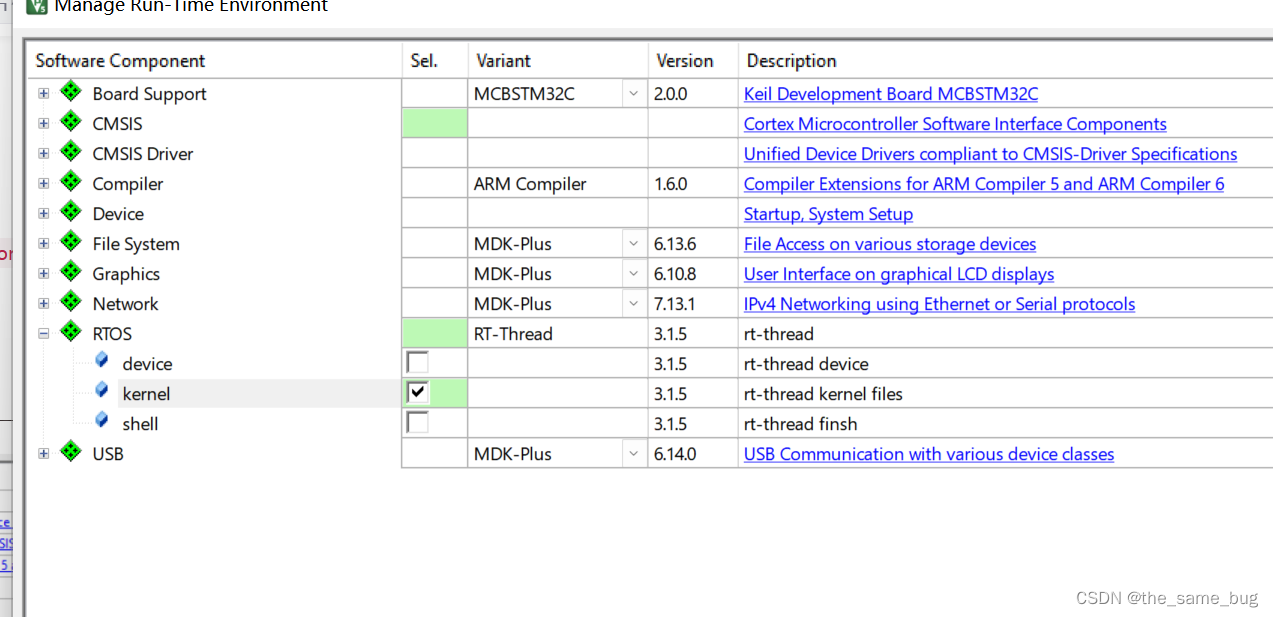Expand the CMSIS Driver tree node
Screen dimensions: 1273x617
43,154
